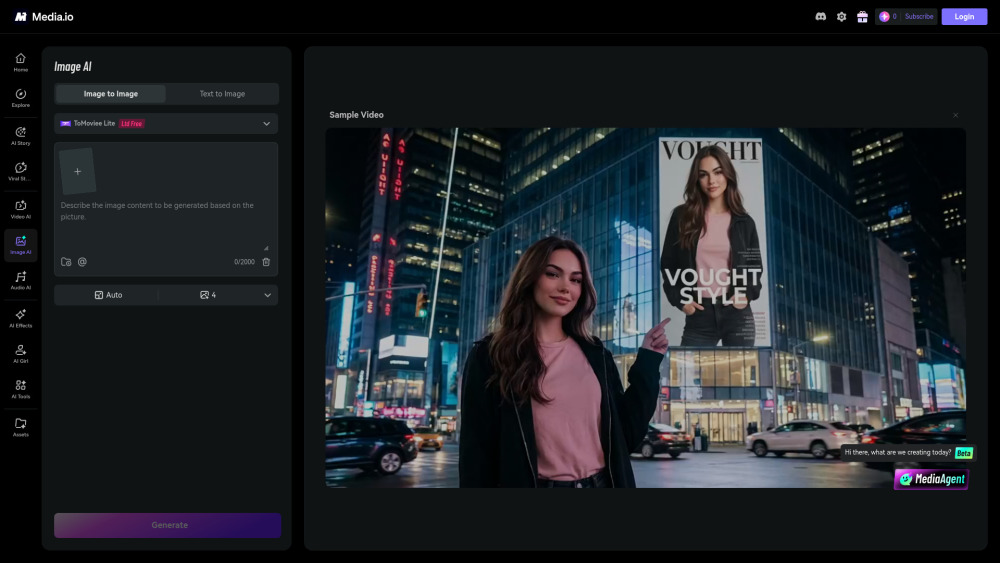Click the Sample Video heading
Image resolution: width=1000 pixels, height=563 pixels.
coord(357,115)
